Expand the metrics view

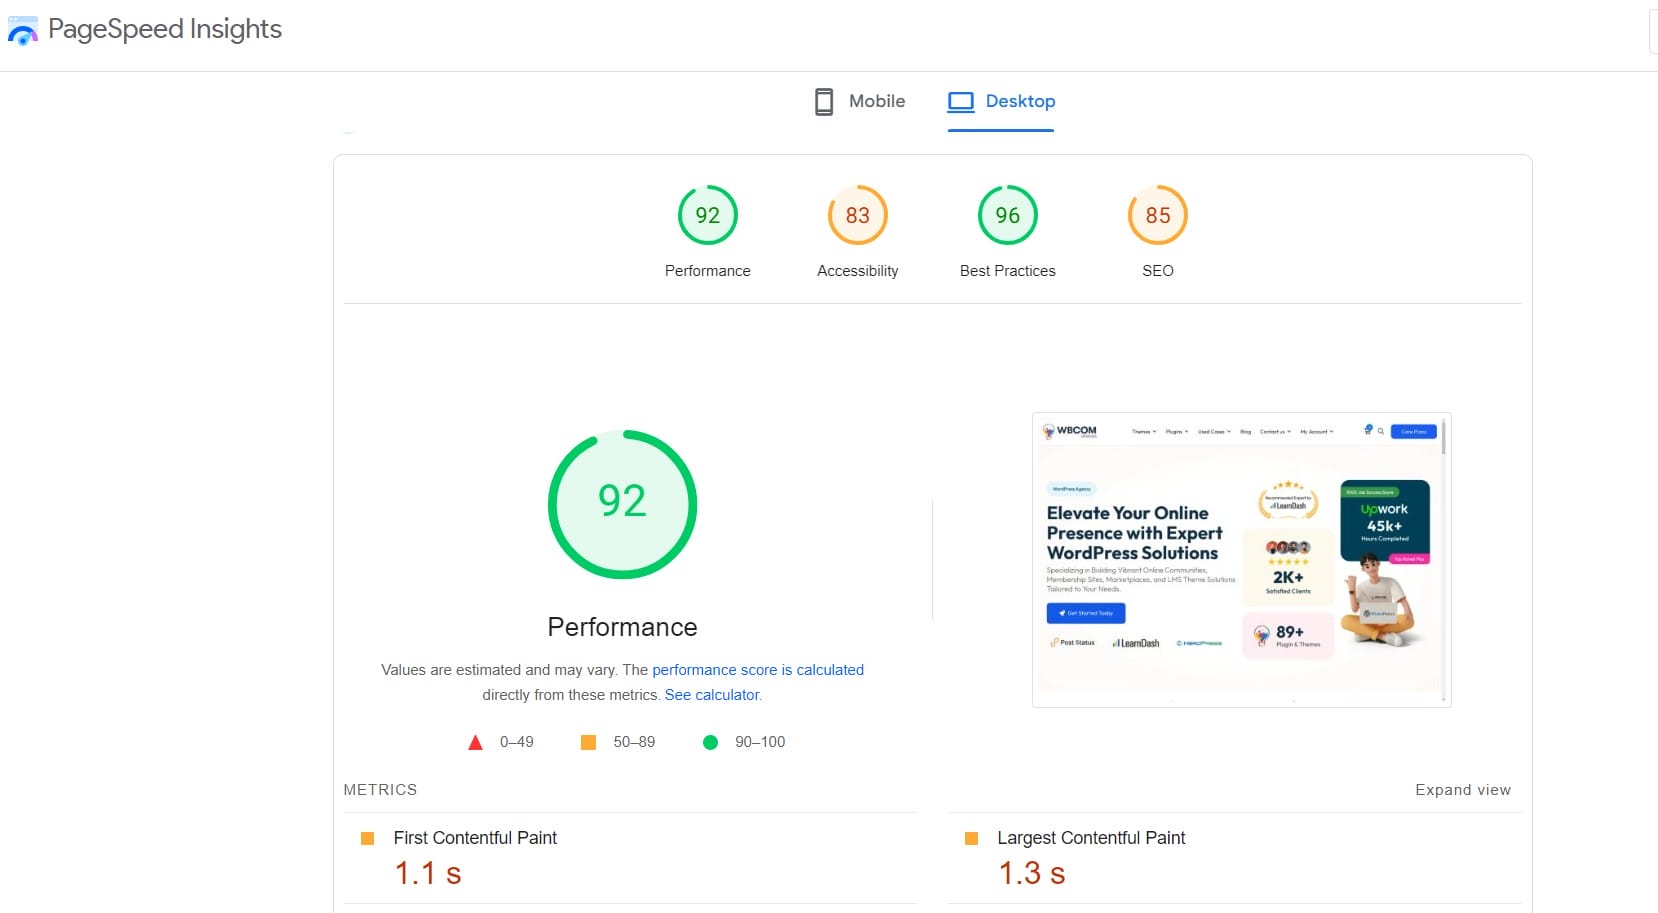[x=1462, y=790]
